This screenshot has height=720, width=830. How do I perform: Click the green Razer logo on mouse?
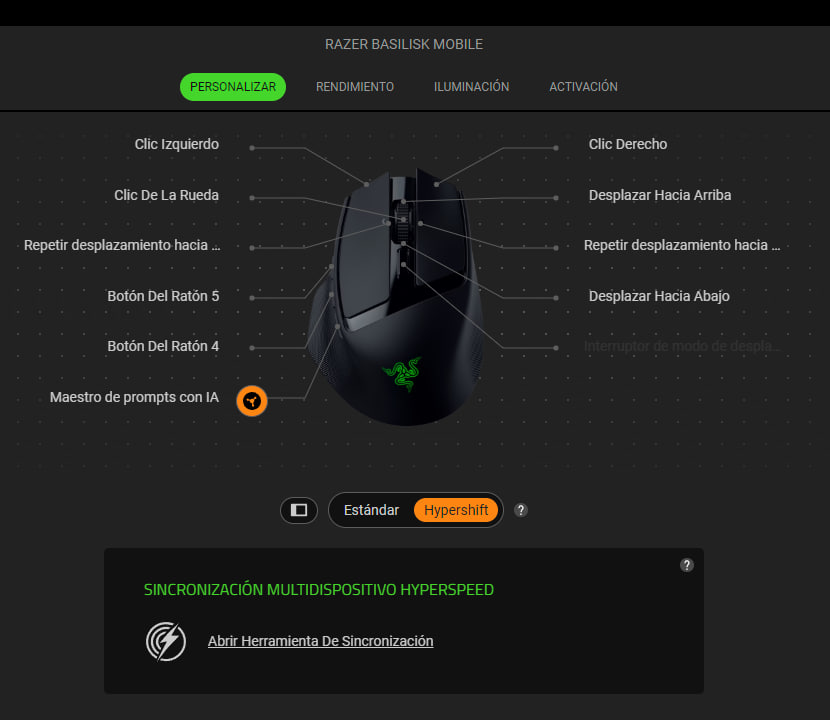(402, 373)
